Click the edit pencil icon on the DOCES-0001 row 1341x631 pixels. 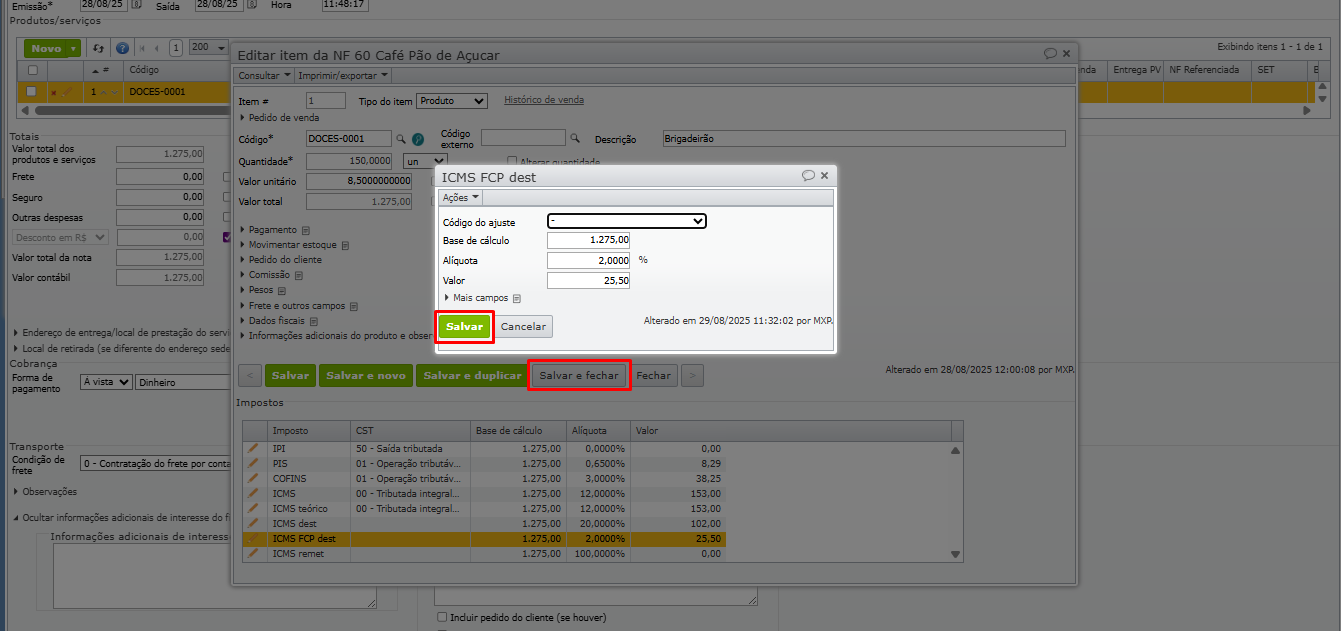[x=67, y=92]
